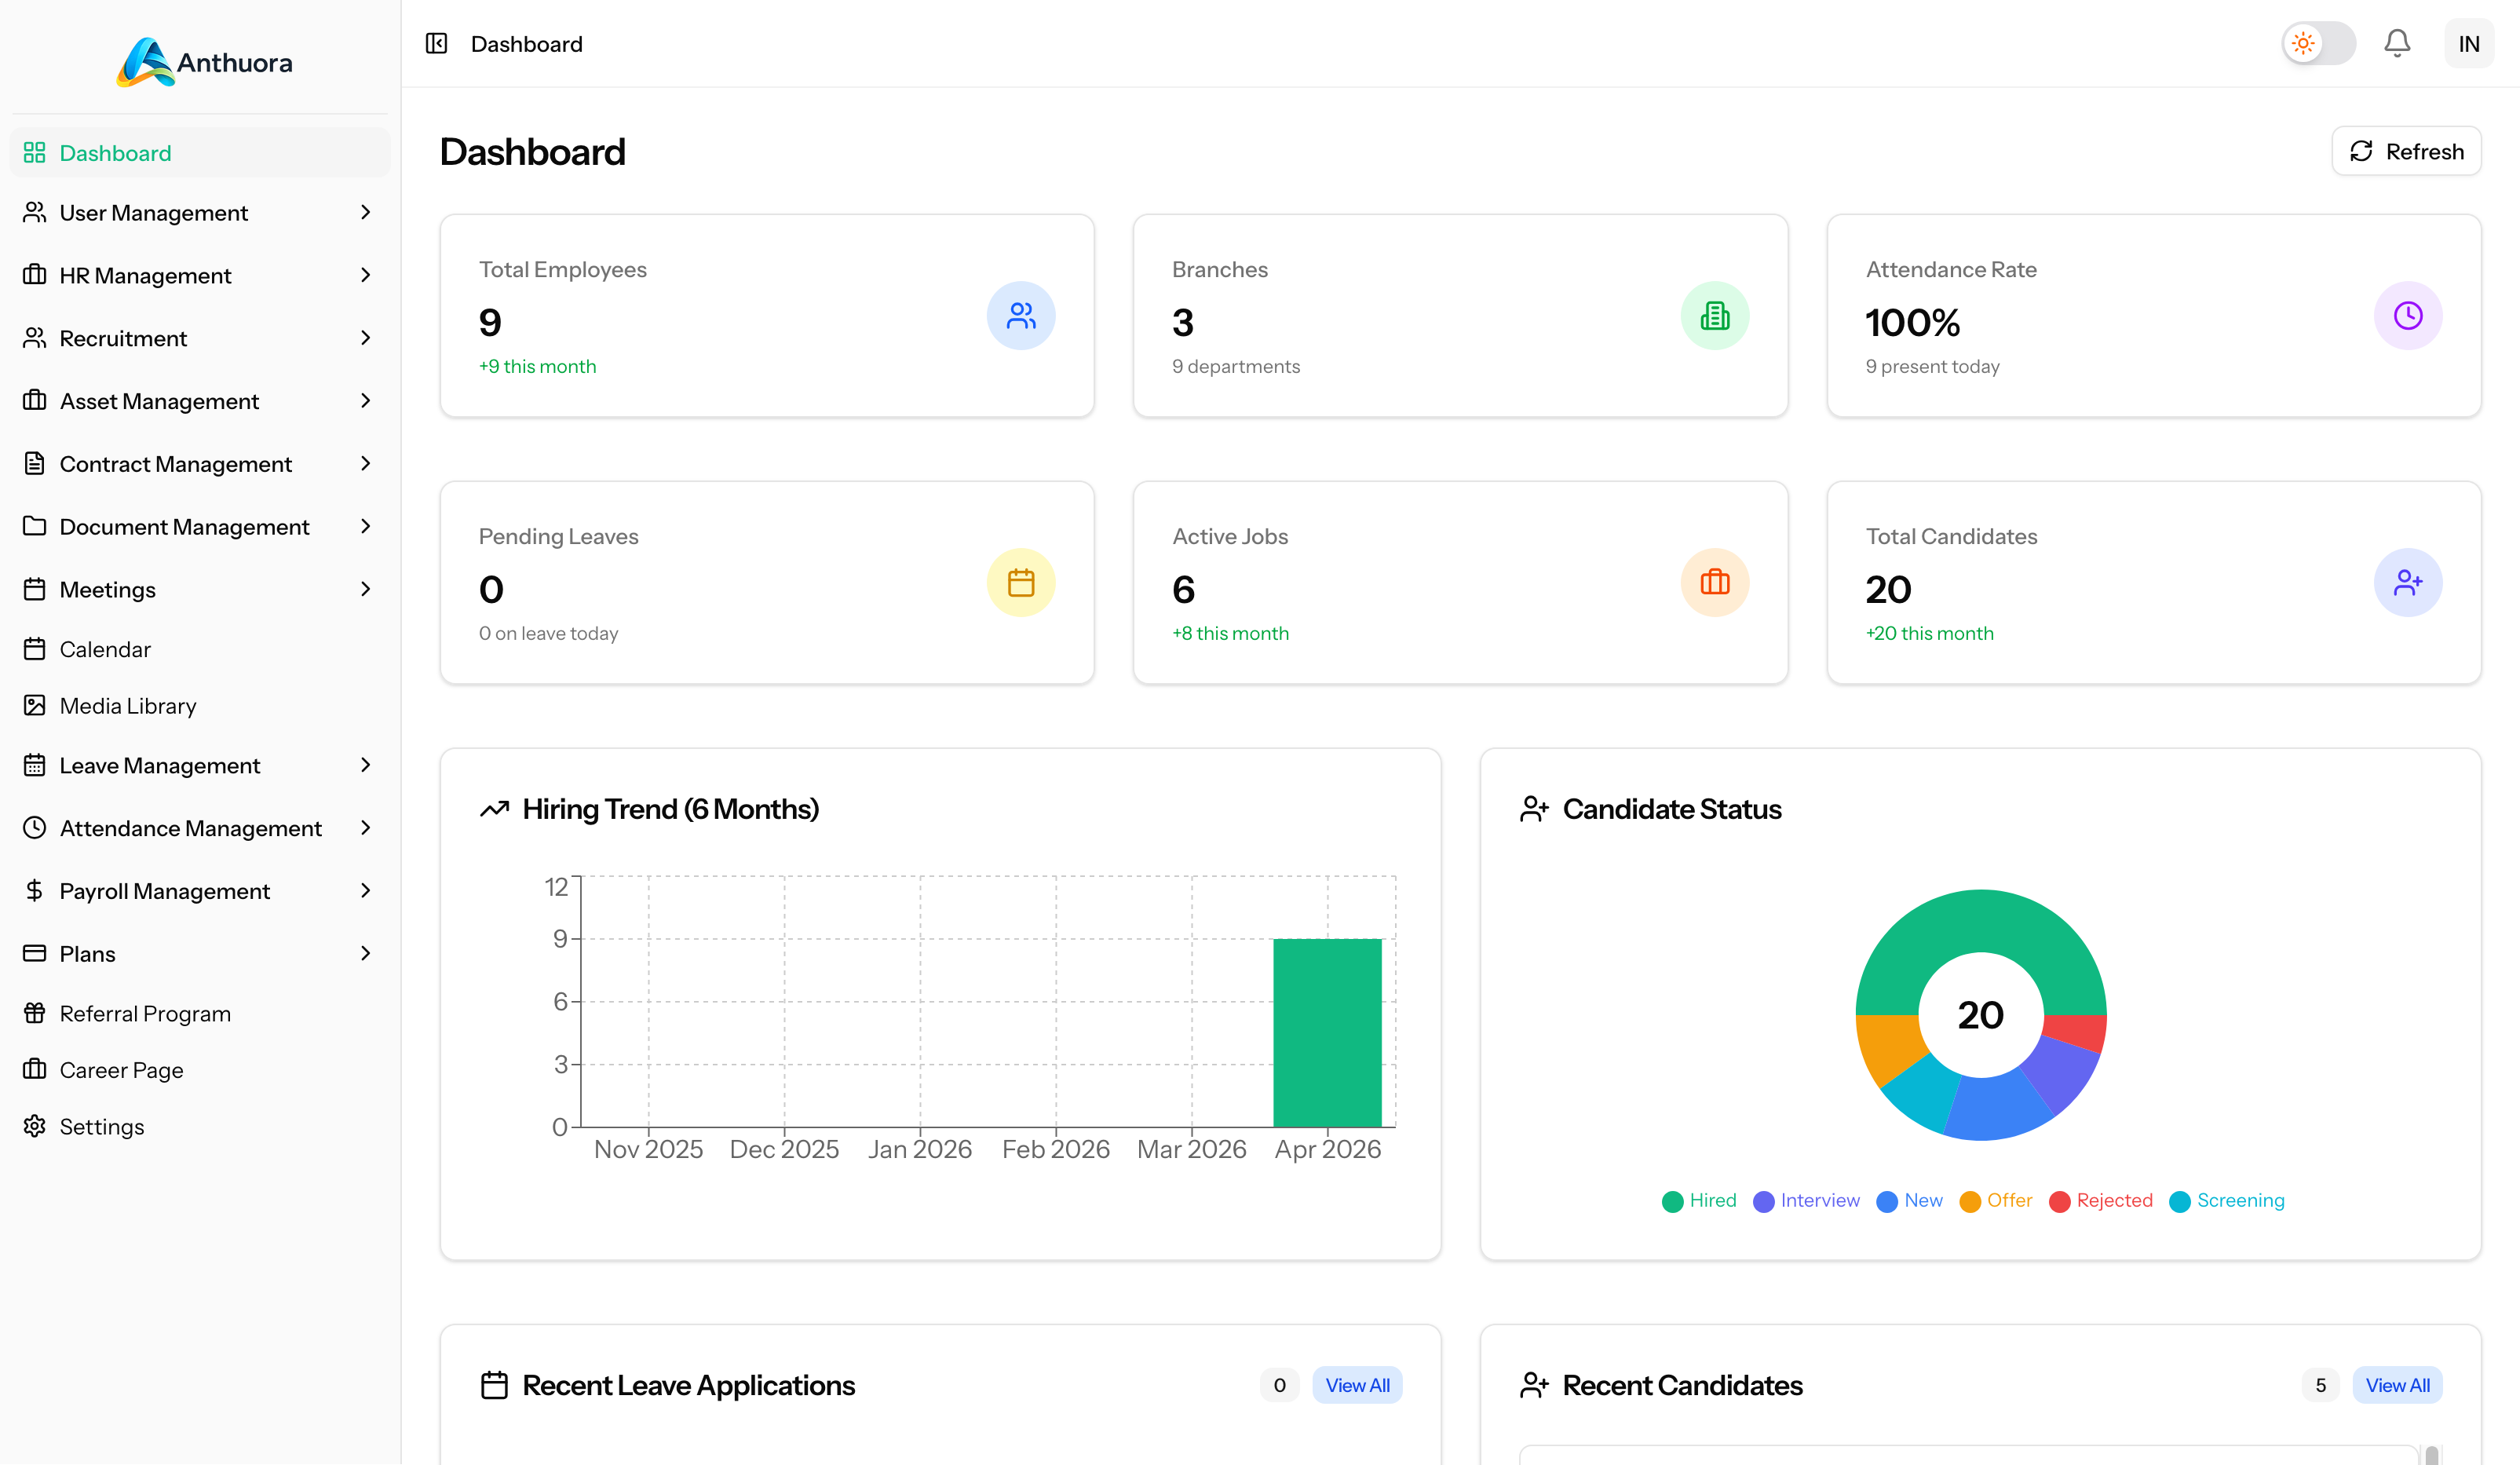The width and height of the screenshot is (2520, 1465).
Task: Go to the Media Library page
Action: pos(127,706)
